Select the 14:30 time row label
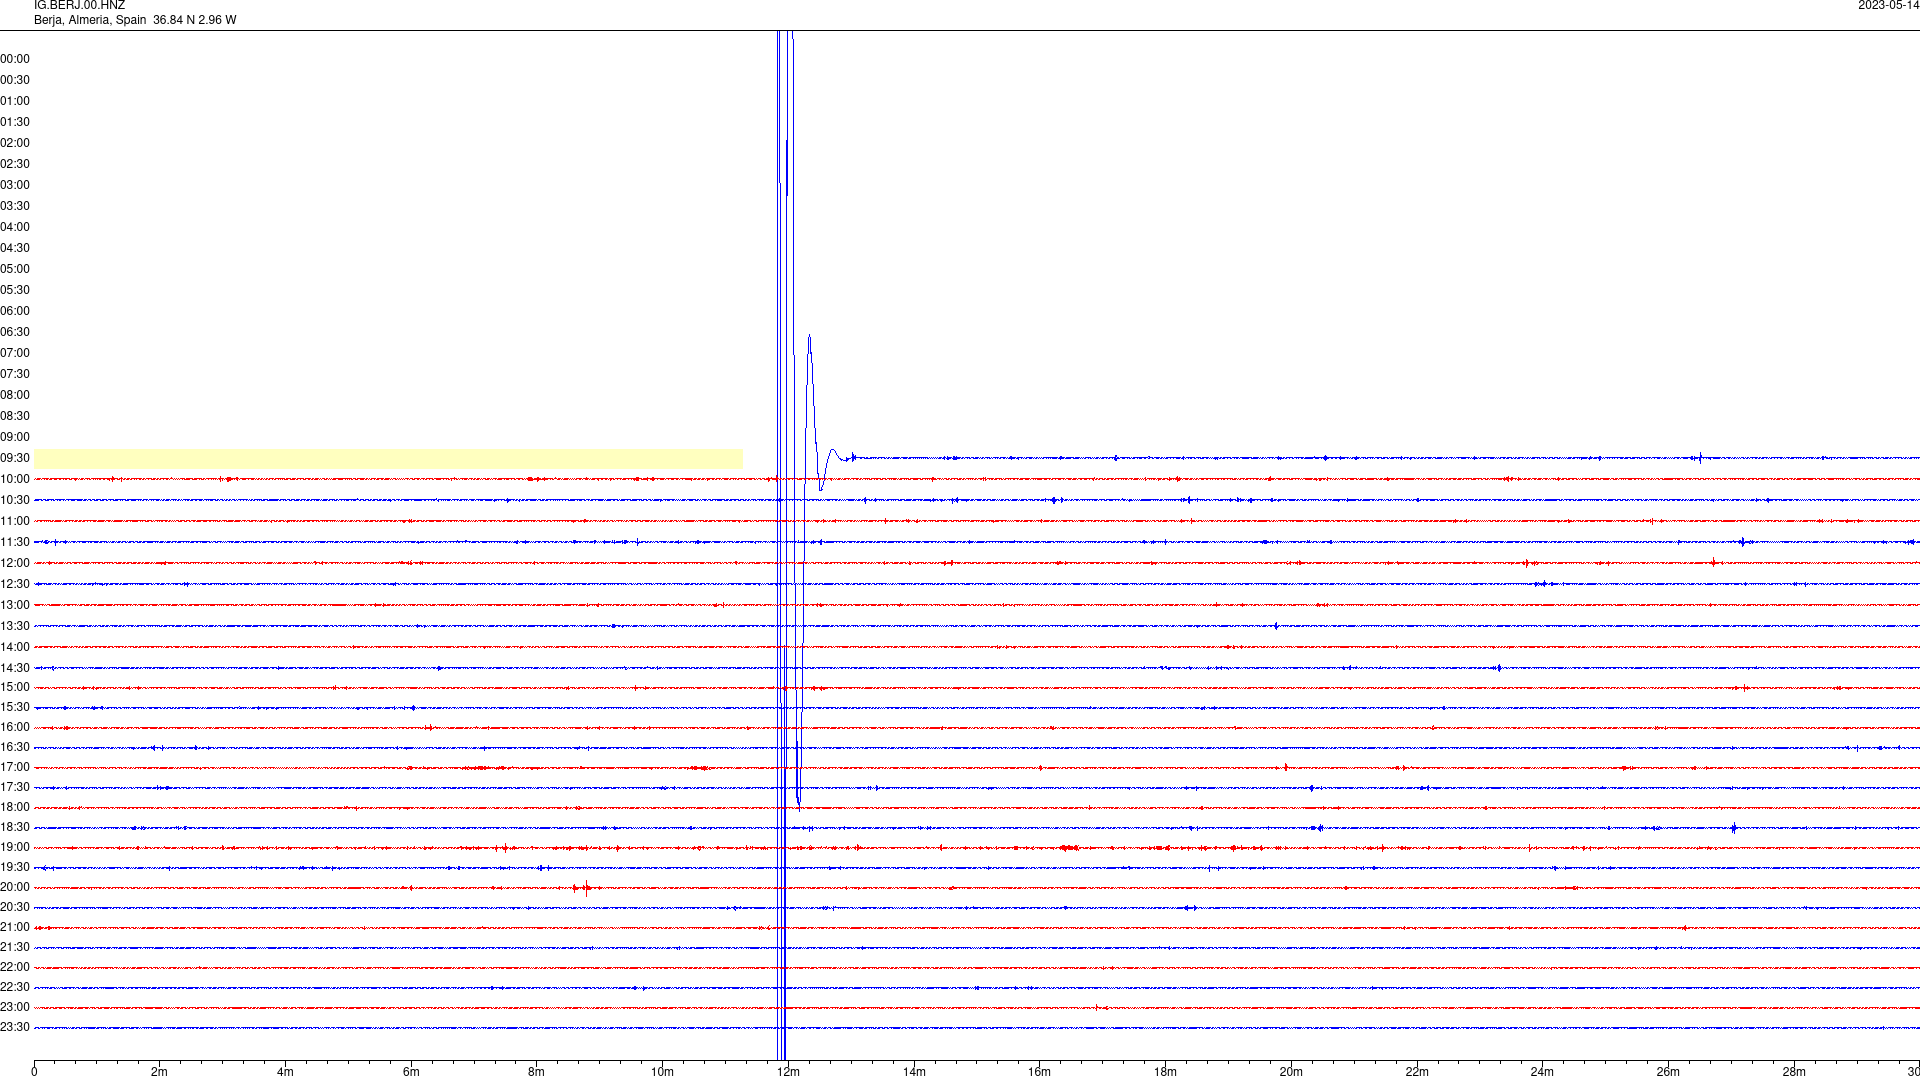1920x1080 pixels. coord(15,668)
